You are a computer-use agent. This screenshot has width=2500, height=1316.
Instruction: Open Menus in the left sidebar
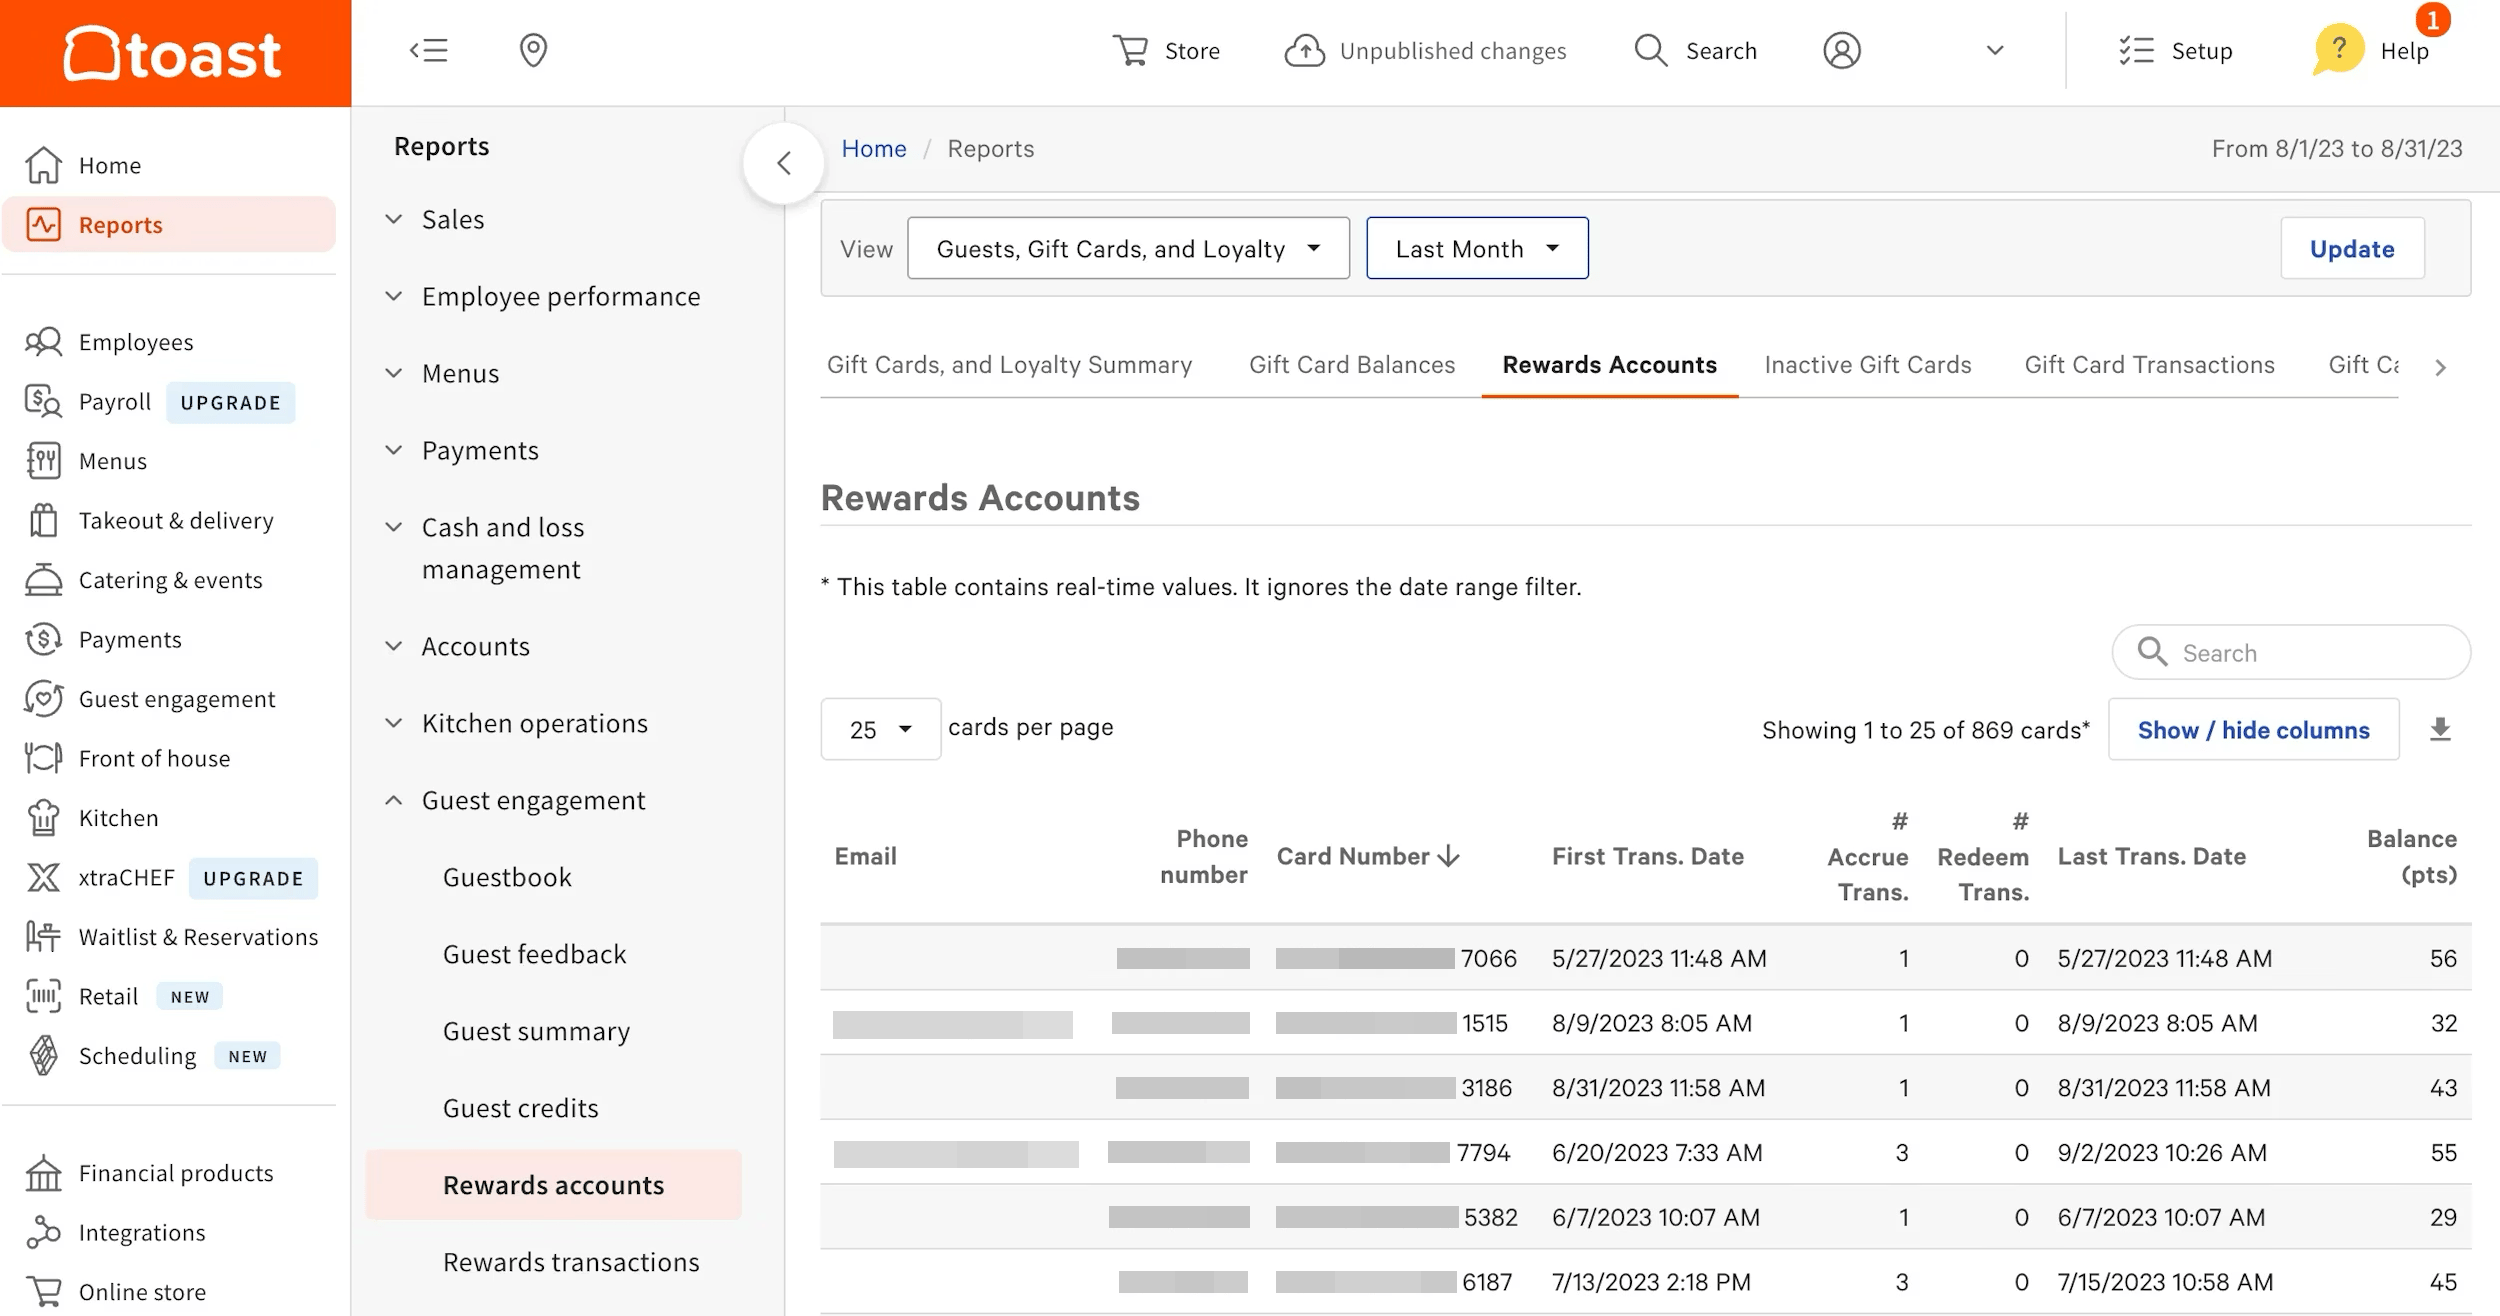(112, 461)
